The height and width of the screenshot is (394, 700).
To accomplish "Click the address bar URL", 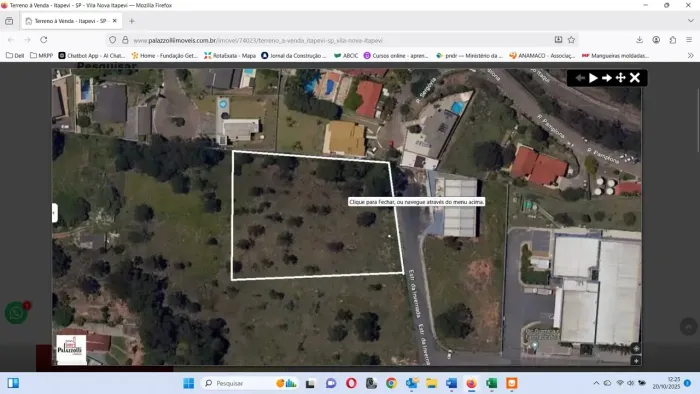I will [x=258, y=40].
